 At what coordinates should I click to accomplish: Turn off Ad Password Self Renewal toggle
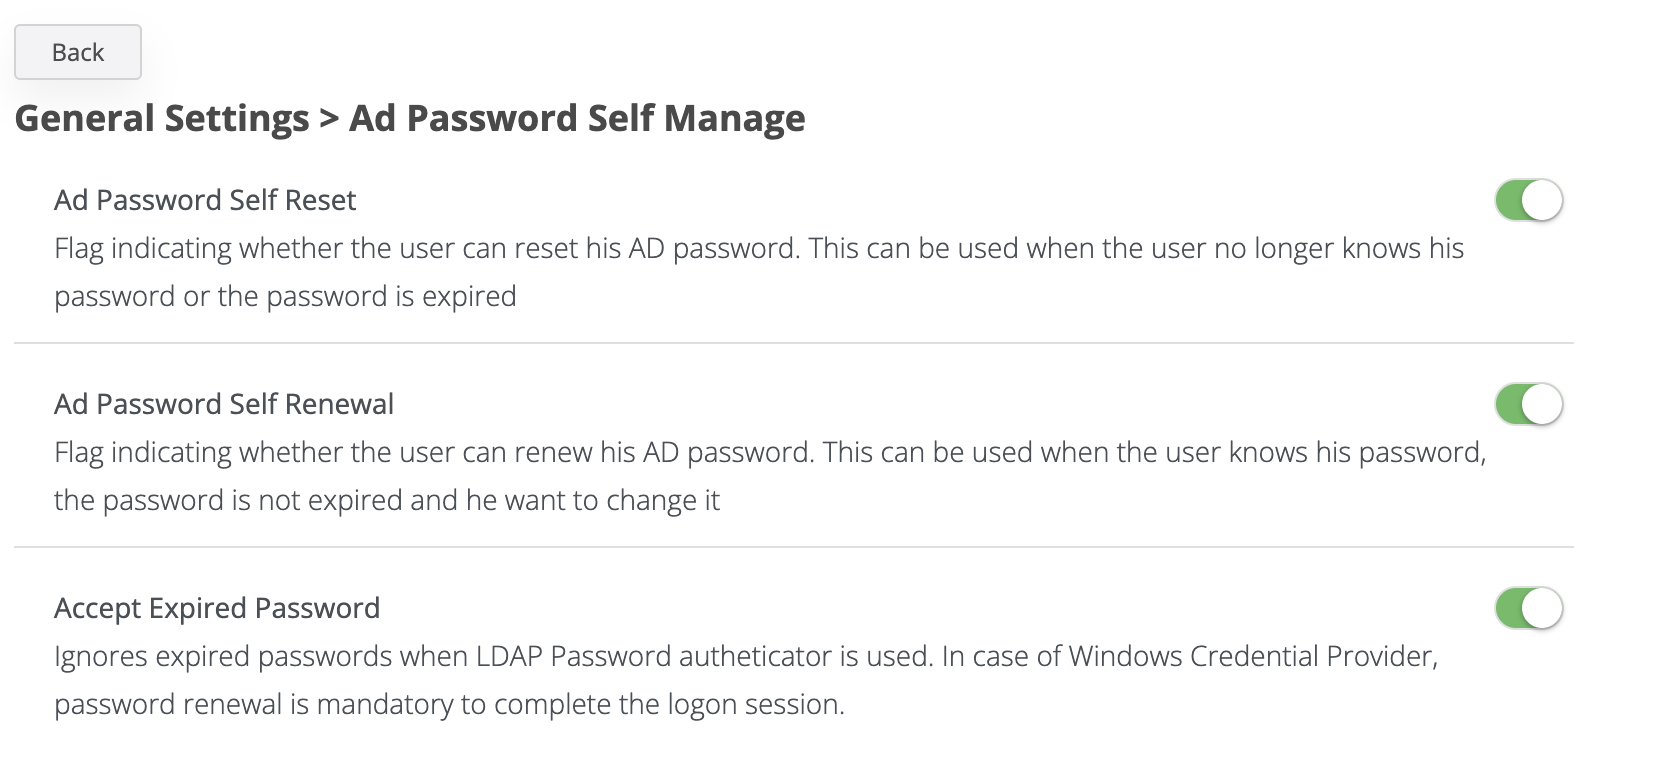point(1528,404)
